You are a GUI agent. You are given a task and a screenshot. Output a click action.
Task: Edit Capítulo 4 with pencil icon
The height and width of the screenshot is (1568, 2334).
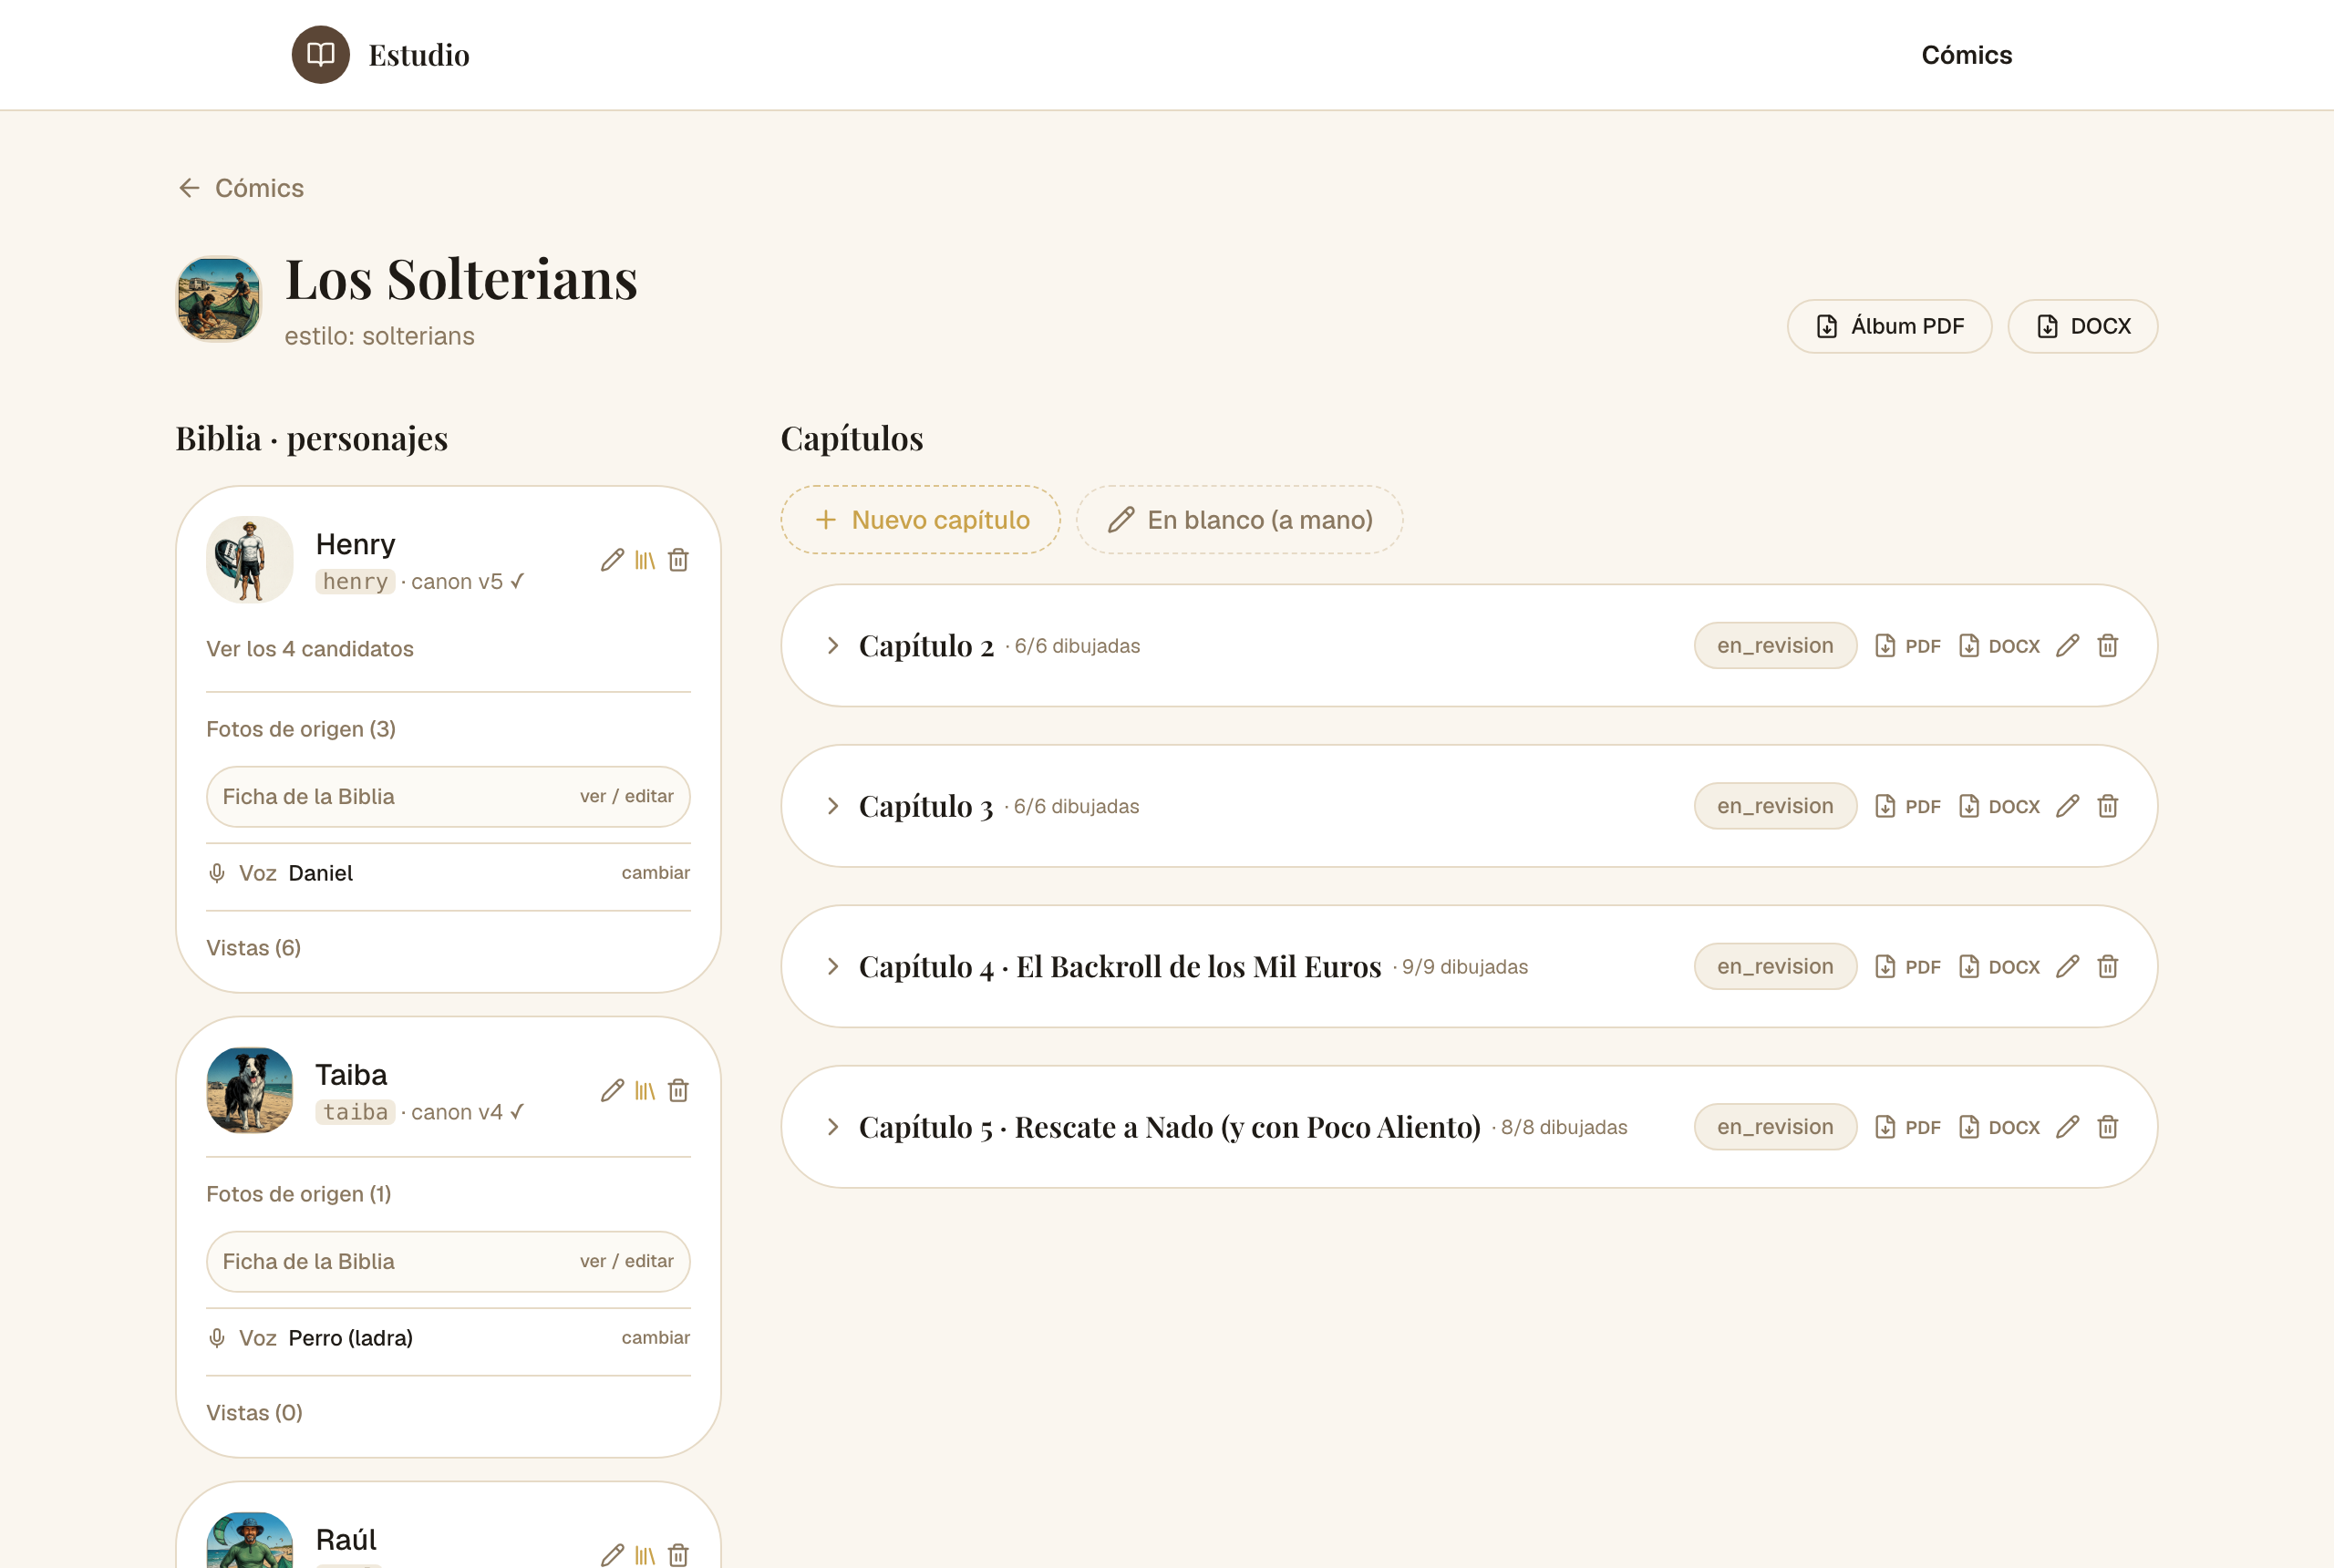(2067, 967)
